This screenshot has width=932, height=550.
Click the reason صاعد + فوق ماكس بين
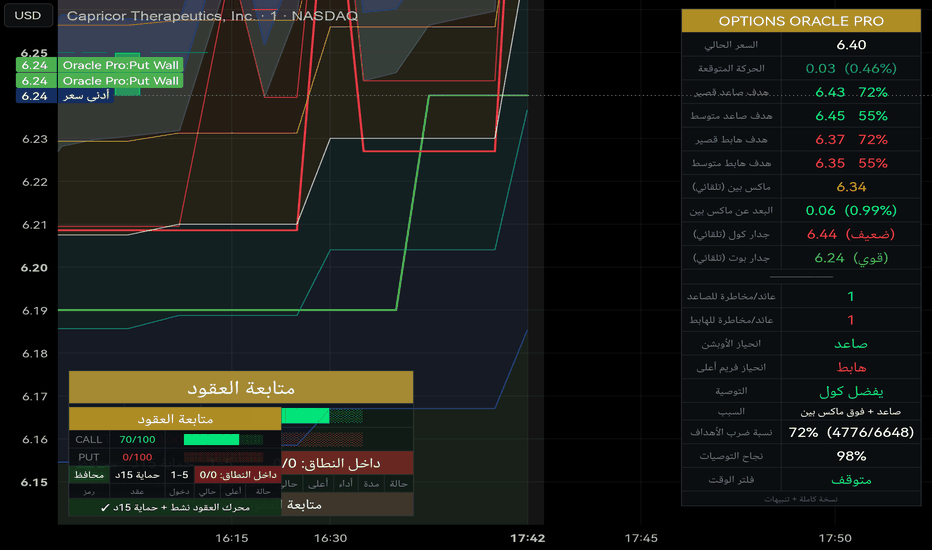[851, 411]
